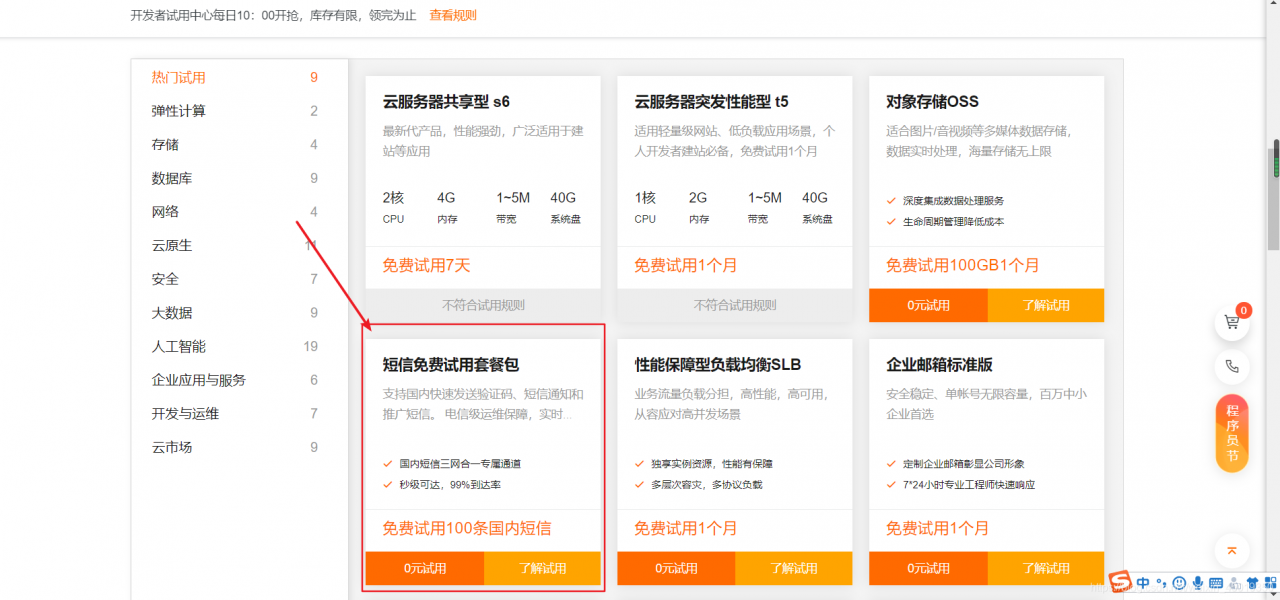Click 了解试用 for 负载均衡SLB
Viewport: 1280px width, 600px height.
[x=794, y=568]
